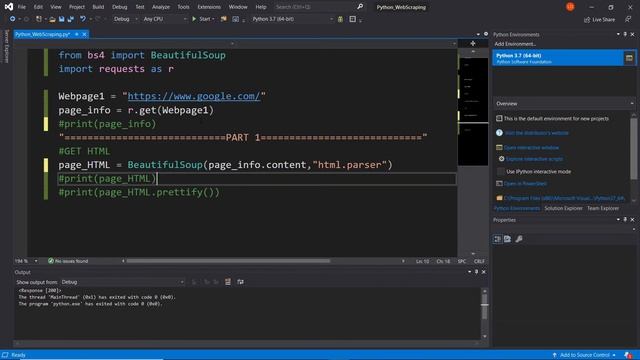Switch to the Team Explorer tab
640x360 pixels.
603,208
